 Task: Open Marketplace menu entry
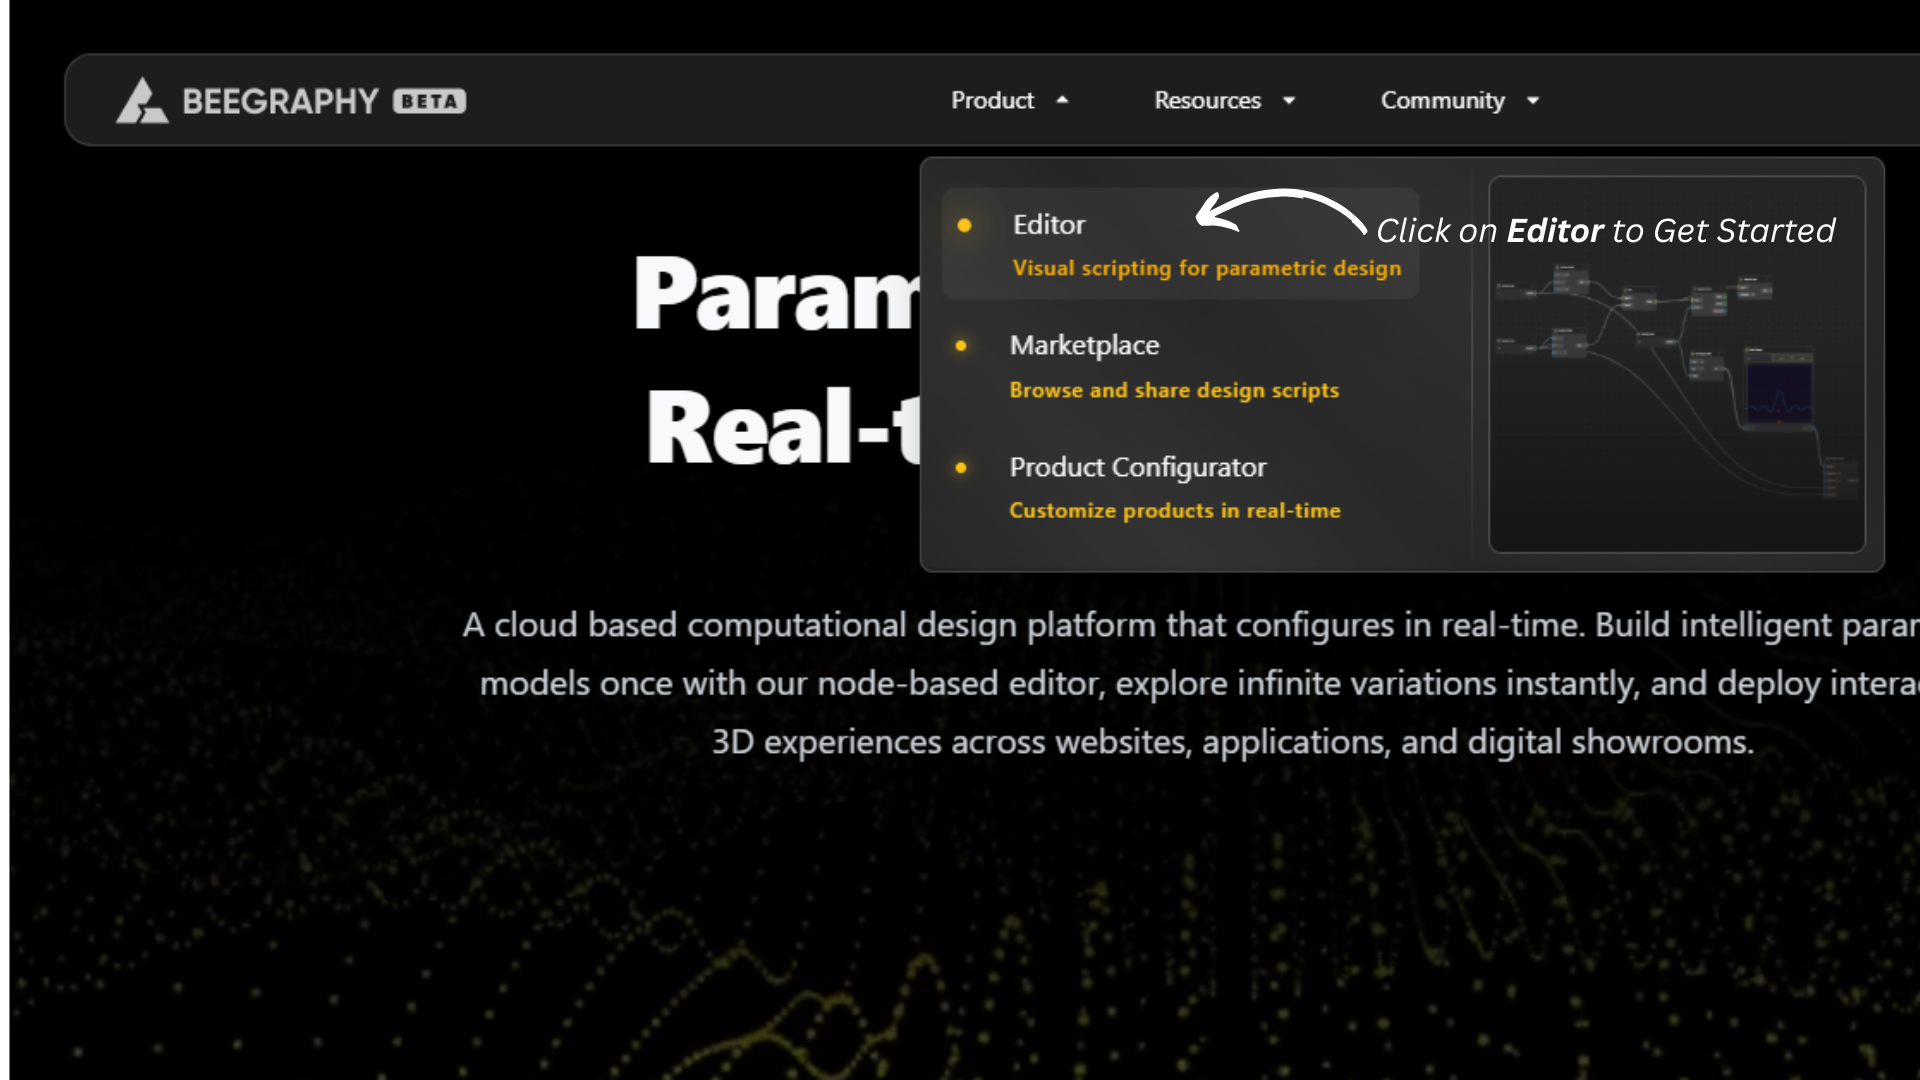point(1084,345)
